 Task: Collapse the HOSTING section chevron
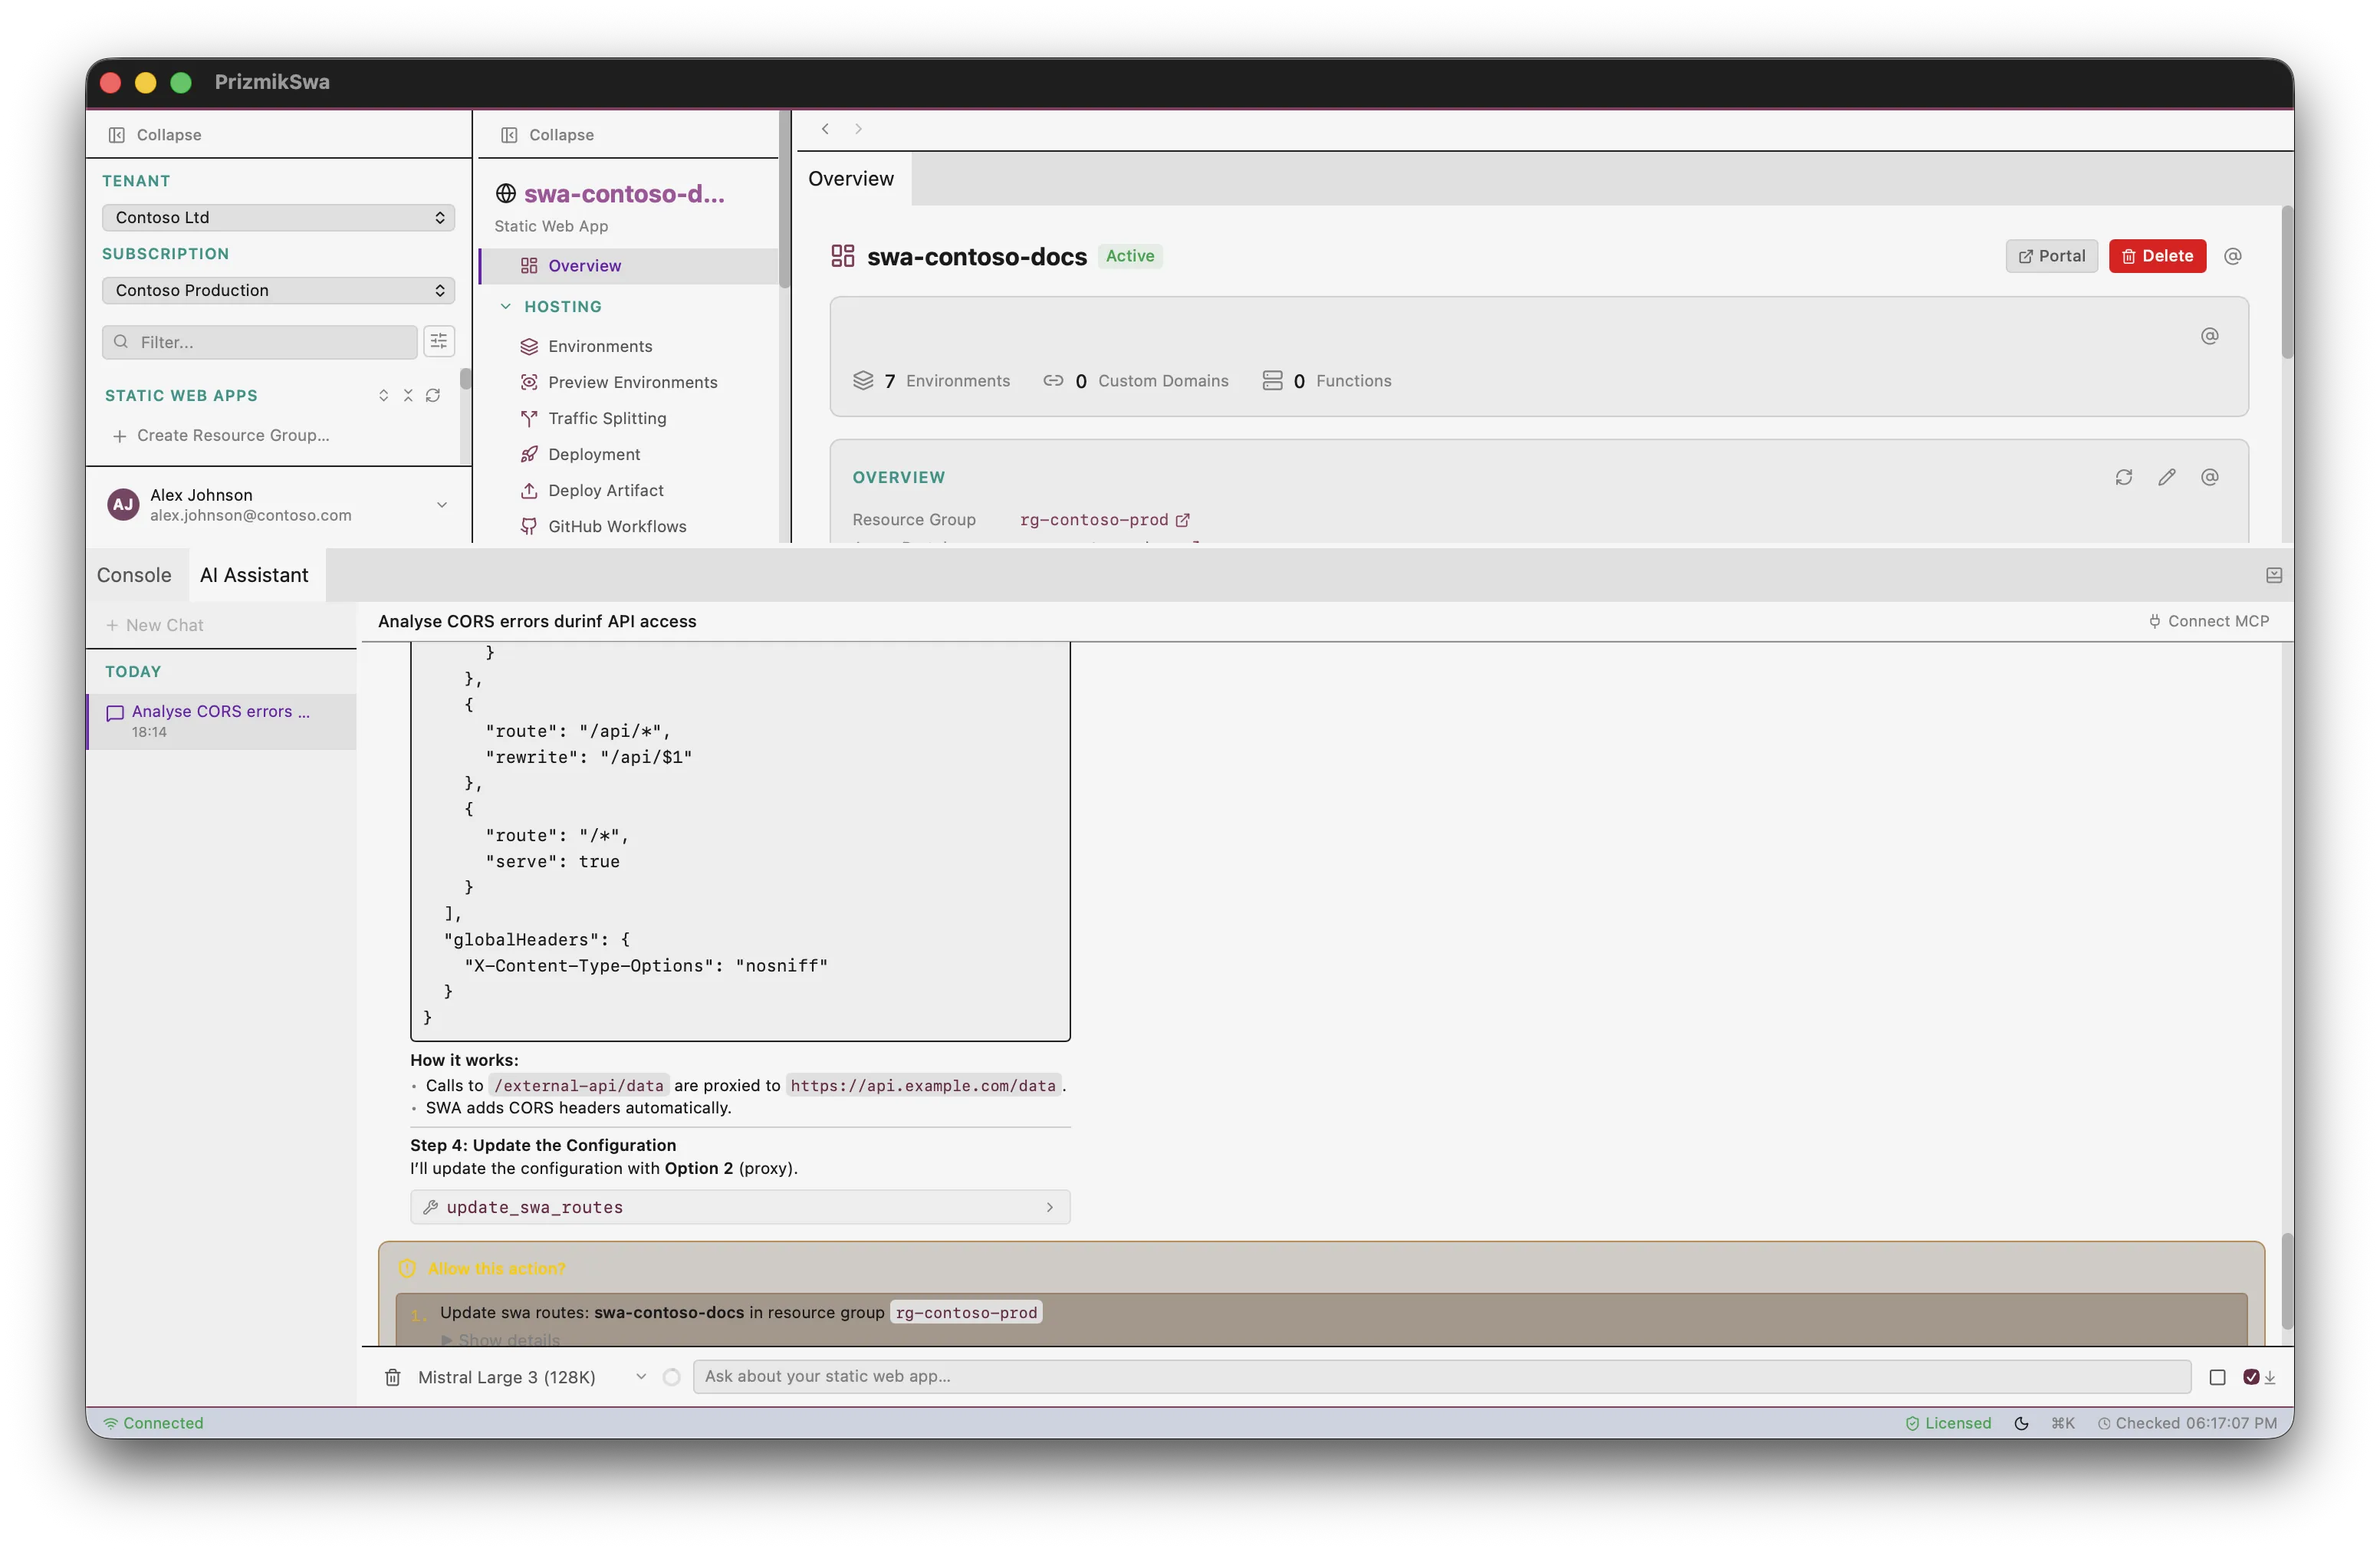click(505, 306)
